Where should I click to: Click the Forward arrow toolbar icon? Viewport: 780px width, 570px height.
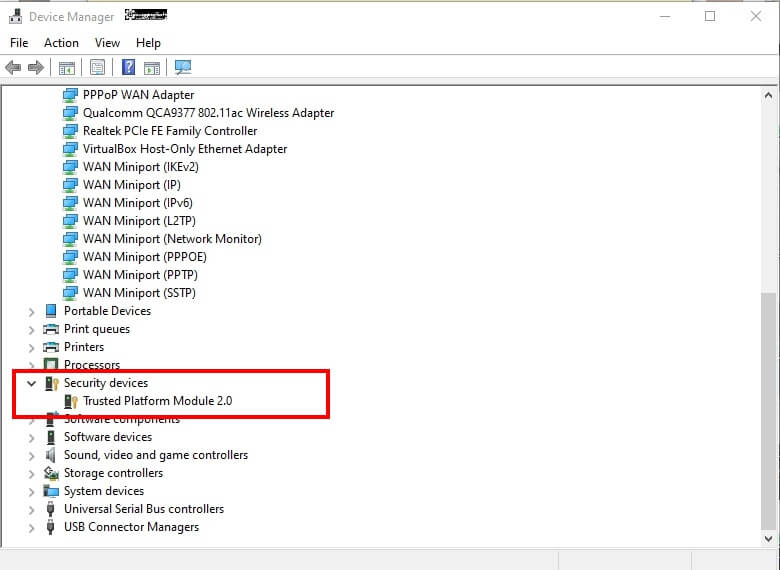tap(36, 68)
